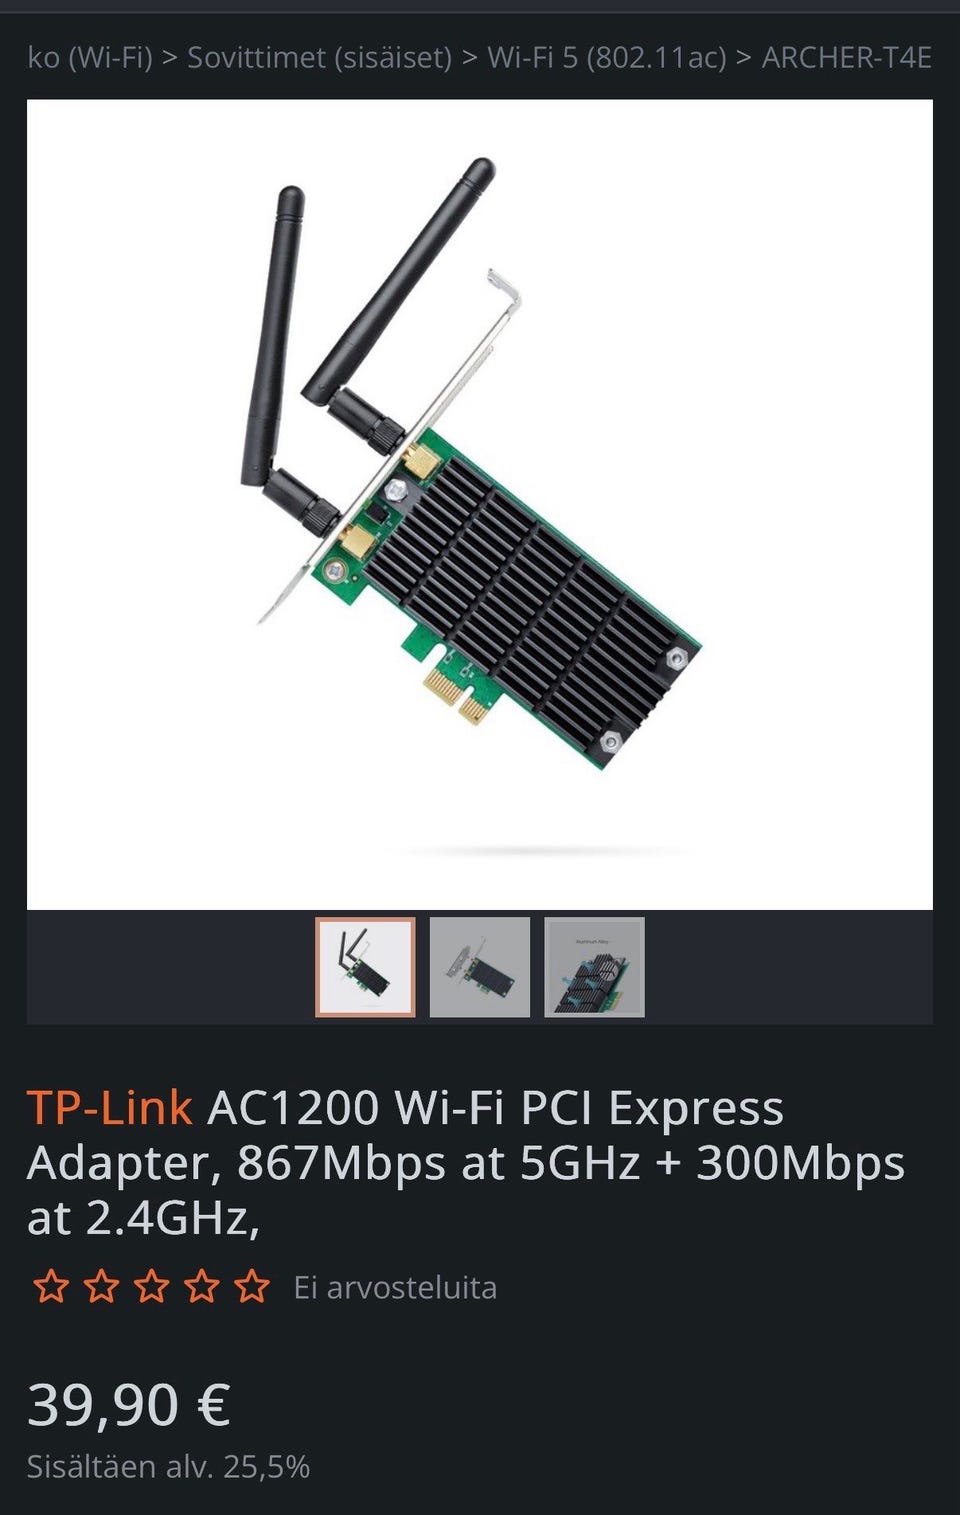
Task: Select the first product thumbnail with antennas
Action: click(365, 967)
